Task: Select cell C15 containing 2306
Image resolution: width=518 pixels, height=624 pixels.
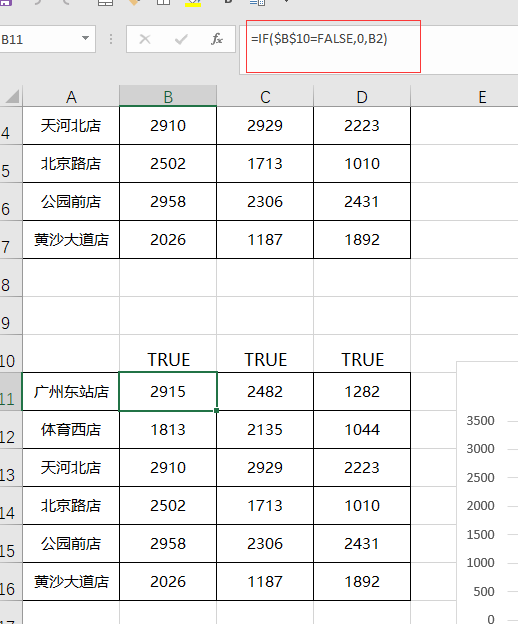Action: [265, 544]
